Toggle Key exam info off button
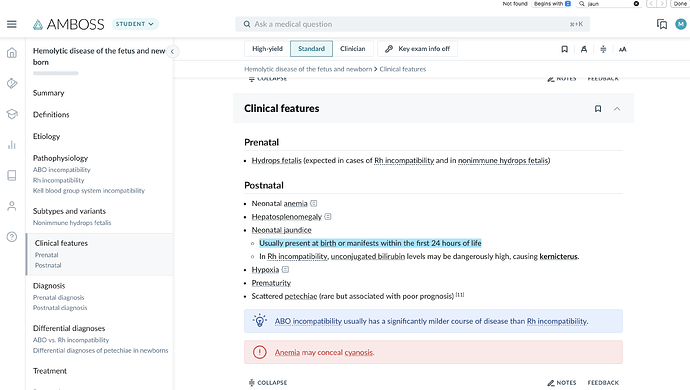Image resolution: width=690 pixels, height=390 pixels. click(x=417, y=49)
